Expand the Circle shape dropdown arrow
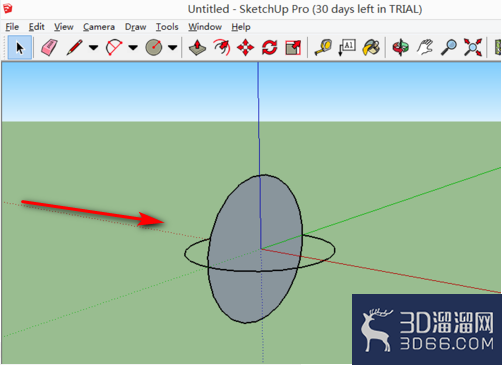Image resolution: width=502 pixels, height=365 pixels. tap(172, 48)
